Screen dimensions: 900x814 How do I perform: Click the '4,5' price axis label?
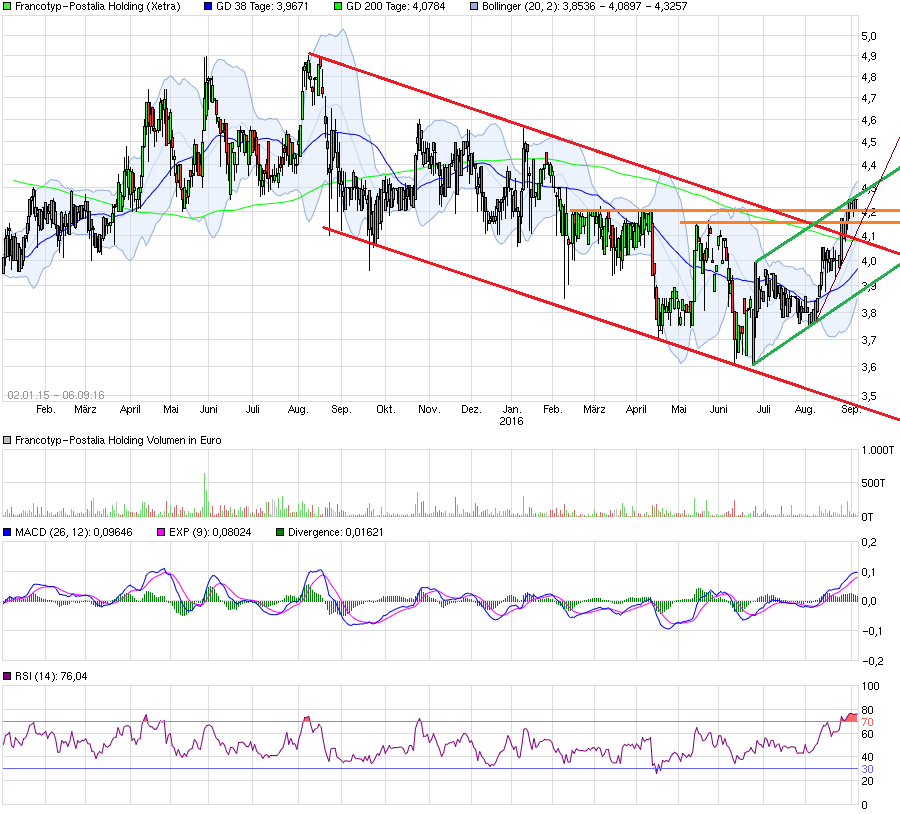869,142
